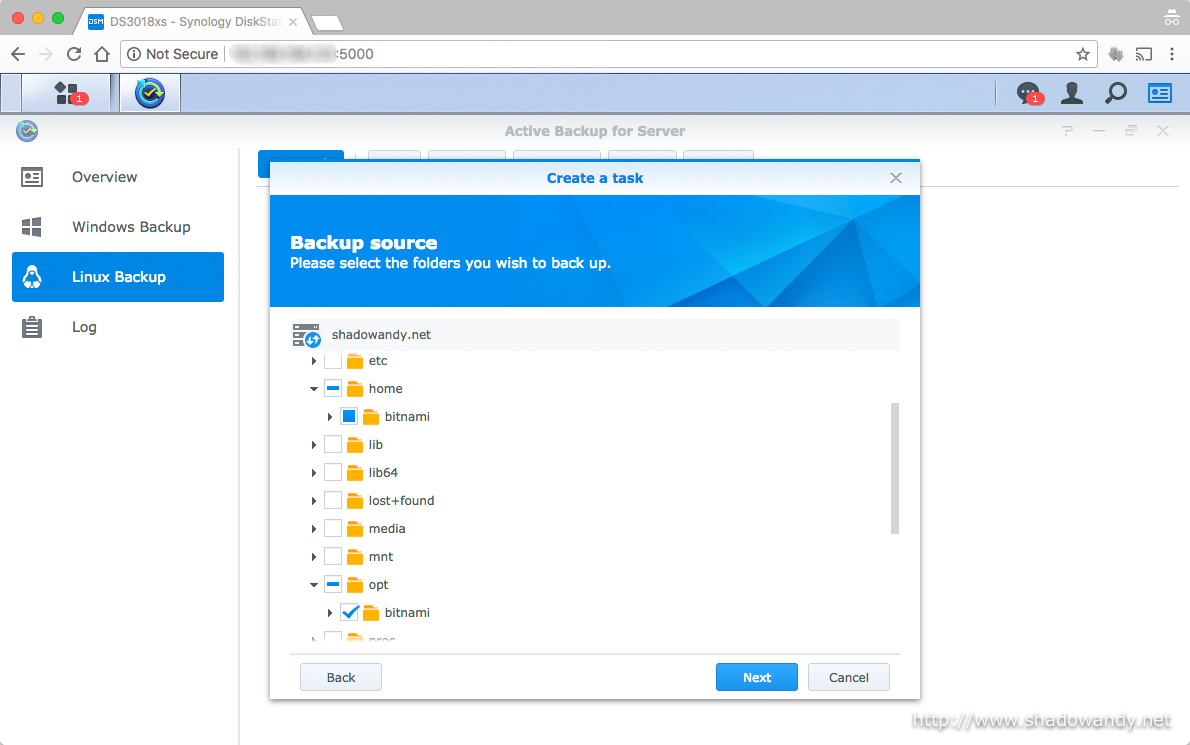Toggle the bitnami checkbox under home
The width and height of the screenshot is (1190, 745).
point(349,417)
